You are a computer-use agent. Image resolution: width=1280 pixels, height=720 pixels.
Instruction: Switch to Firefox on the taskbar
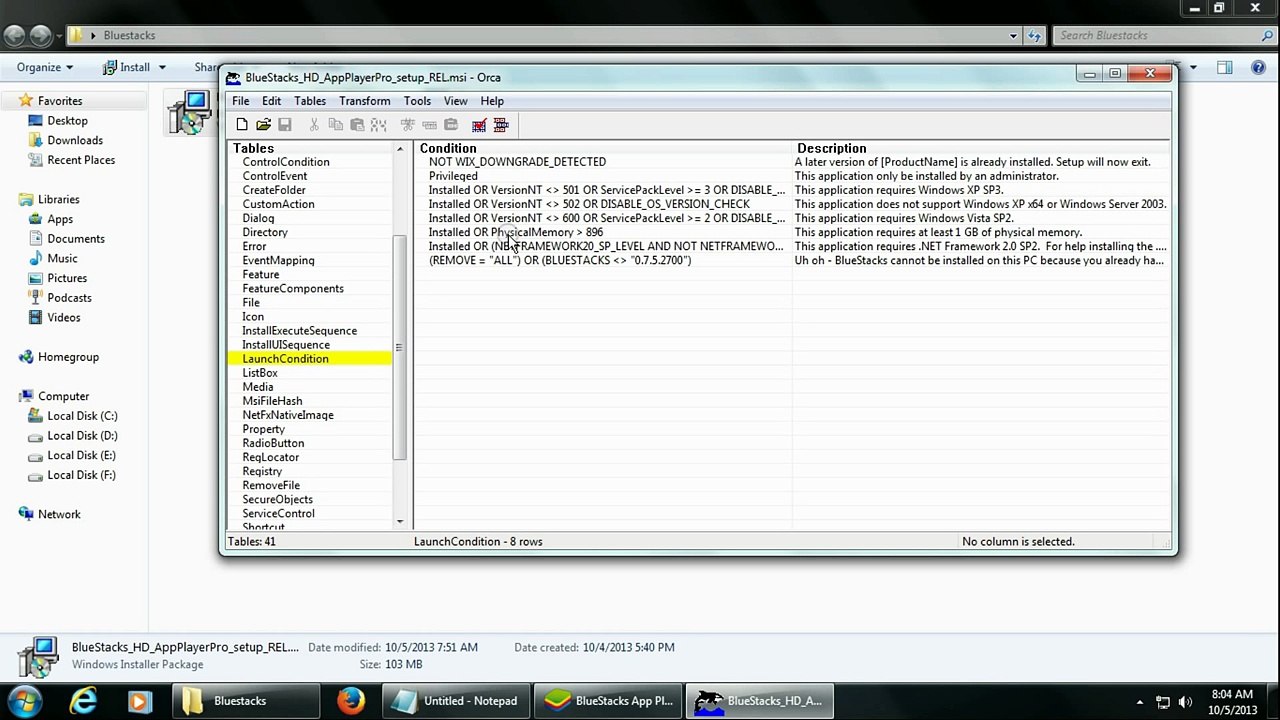350,700
